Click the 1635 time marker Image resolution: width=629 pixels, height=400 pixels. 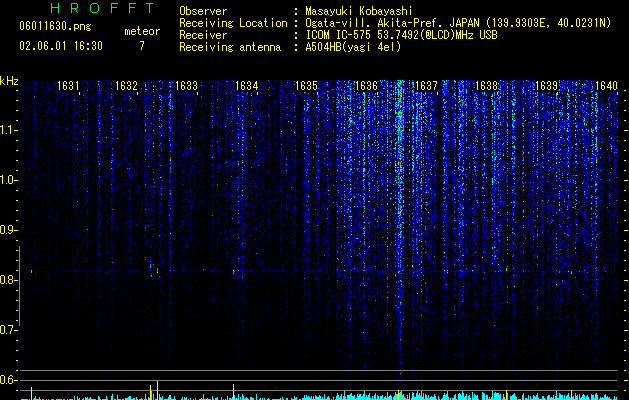306,86
